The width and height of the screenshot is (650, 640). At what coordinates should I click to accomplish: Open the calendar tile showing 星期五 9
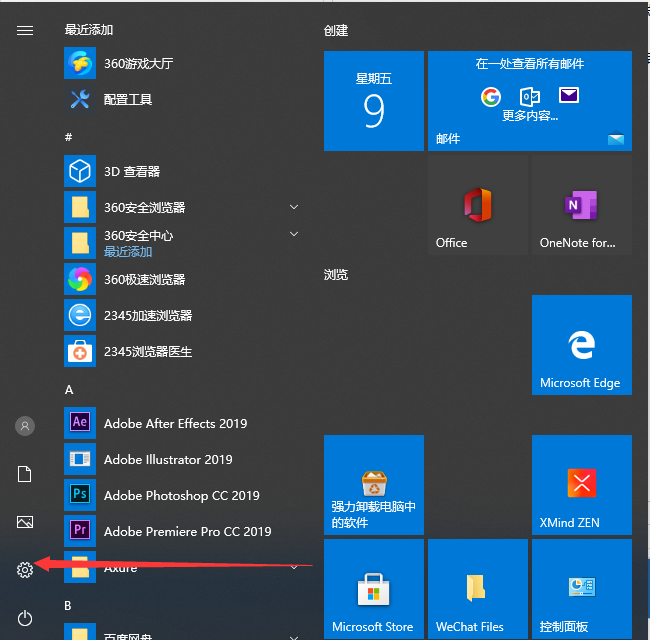[x=373, y=101]
